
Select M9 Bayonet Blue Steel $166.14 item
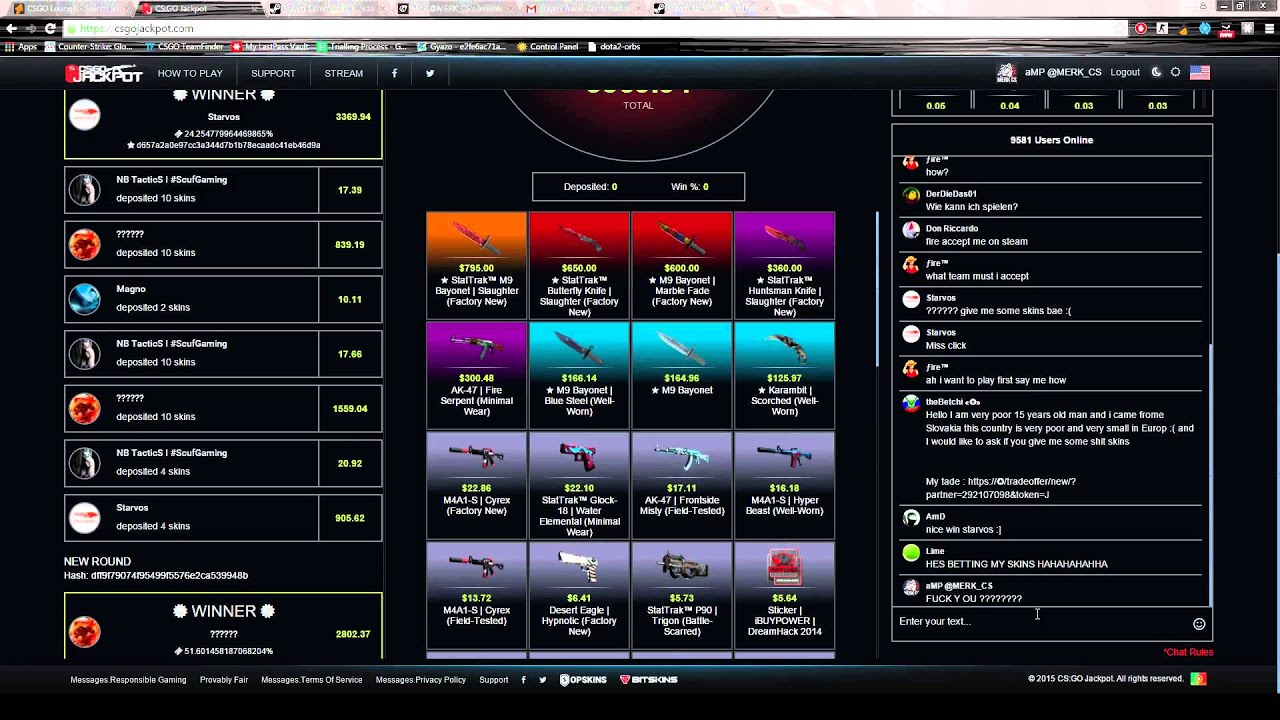point(579,374)
